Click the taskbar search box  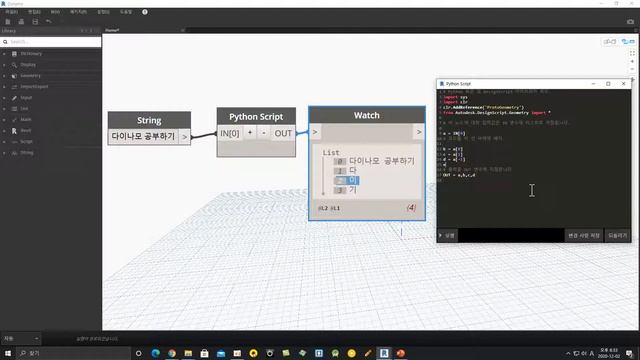[73, 353]
